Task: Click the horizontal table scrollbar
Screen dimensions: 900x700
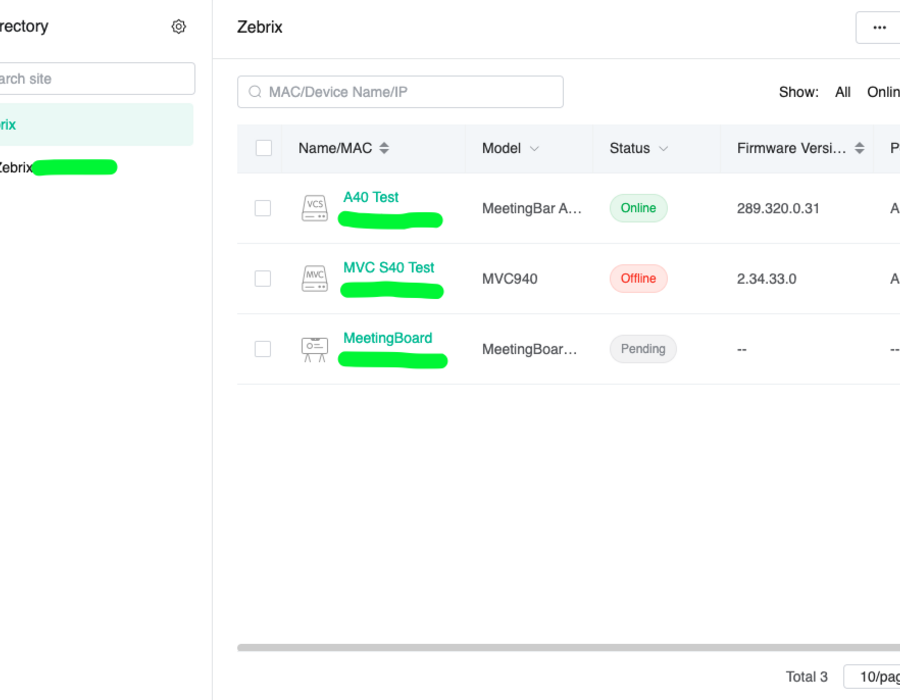Action: pyautogui.click(x=568, y=647)
